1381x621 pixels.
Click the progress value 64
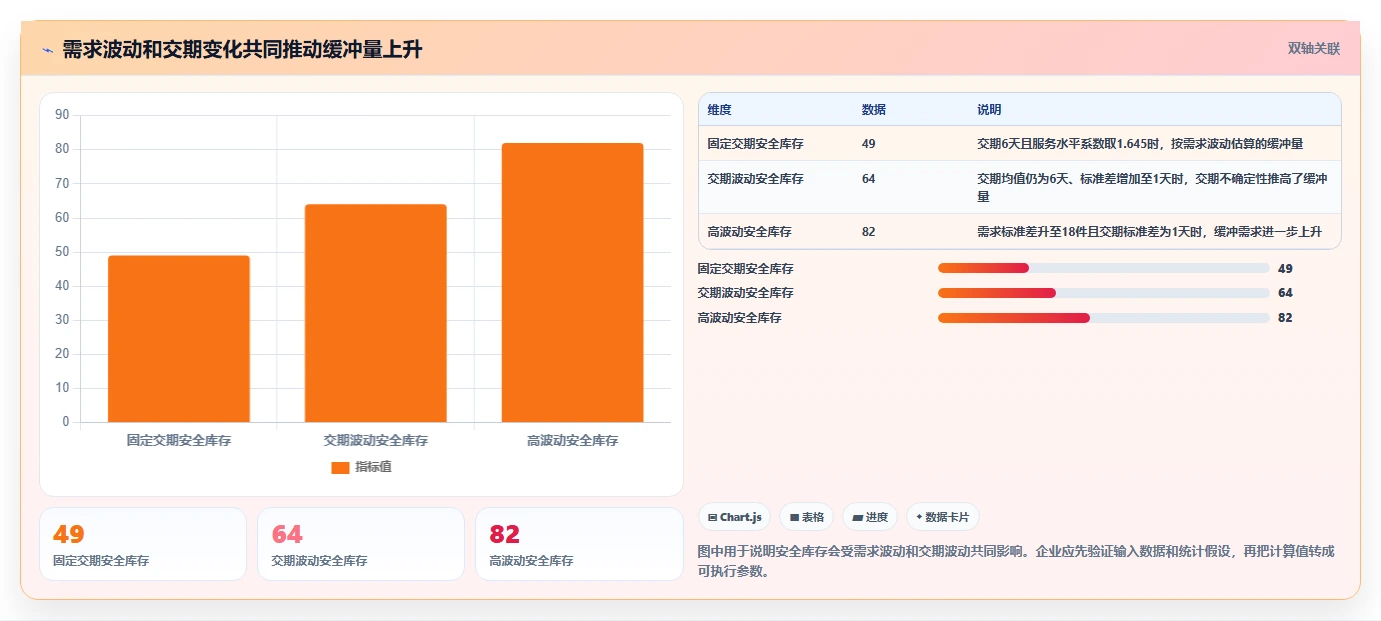click(x=1285, y=293)
